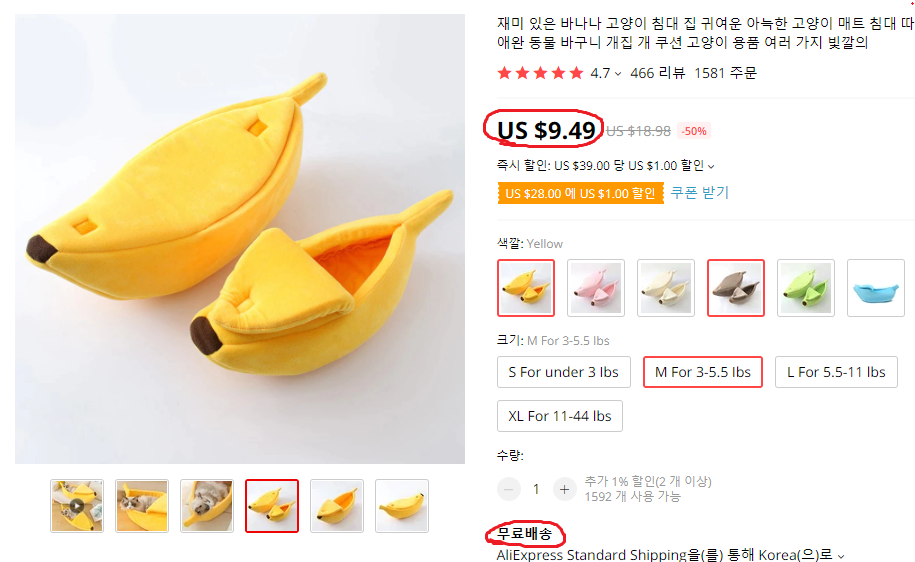The image size is (915, 562).
Task: Choose the green banana bed color
Action: coord(806,288)
